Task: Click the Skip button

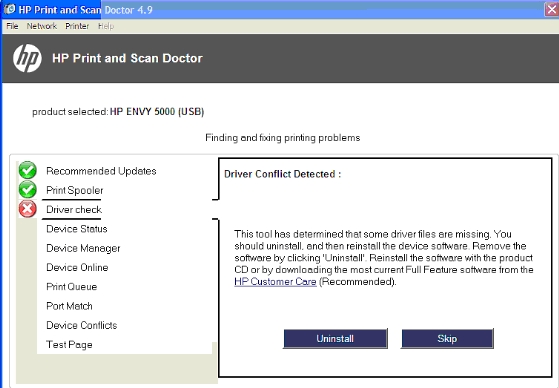Action: (x=447, y=338)
